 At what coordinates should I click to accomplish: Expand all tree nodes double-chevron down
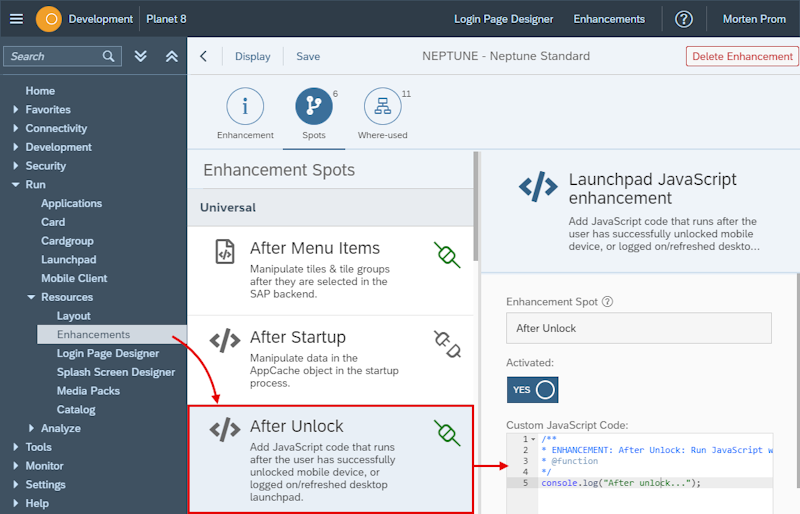[140, 56]
